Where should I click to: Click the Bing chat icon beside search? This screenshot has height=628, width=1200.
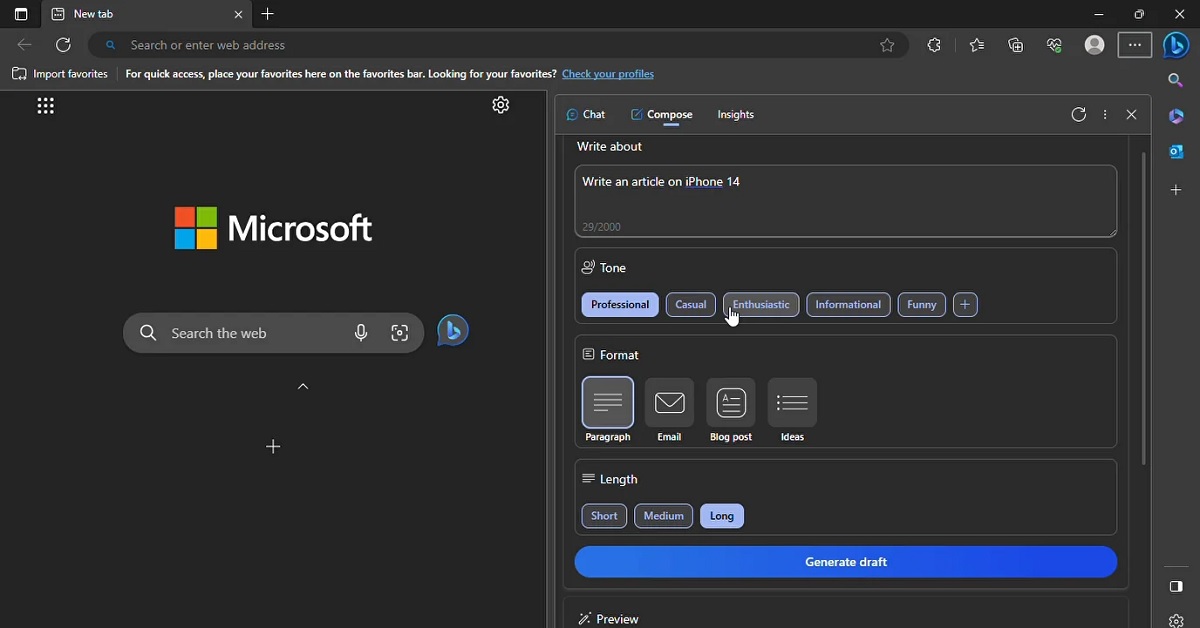453,331
